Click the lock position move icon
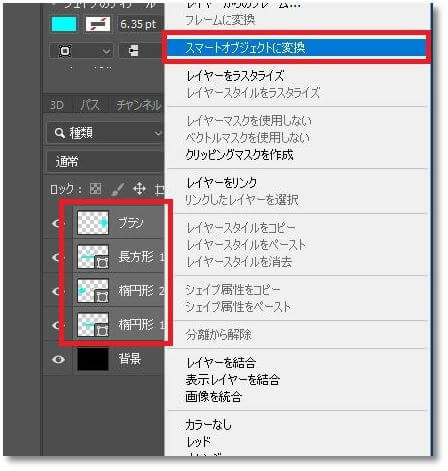This screenshot has width=448, height=471. coord(139,189)
